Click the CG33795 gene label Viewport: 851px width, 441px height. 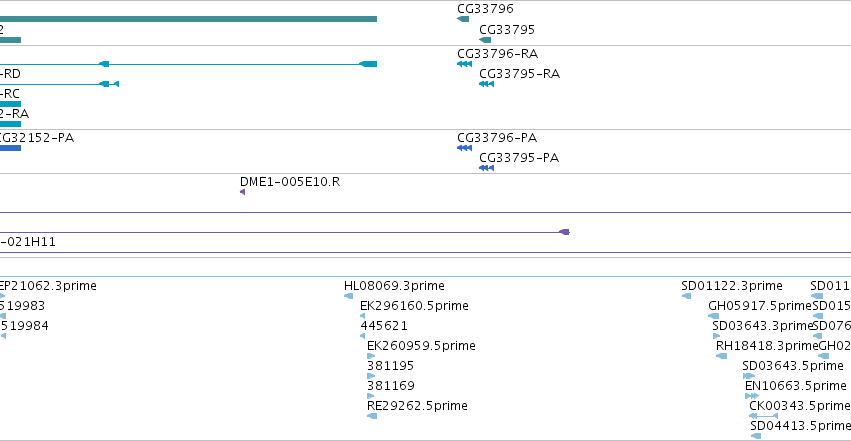click(507, 29)
